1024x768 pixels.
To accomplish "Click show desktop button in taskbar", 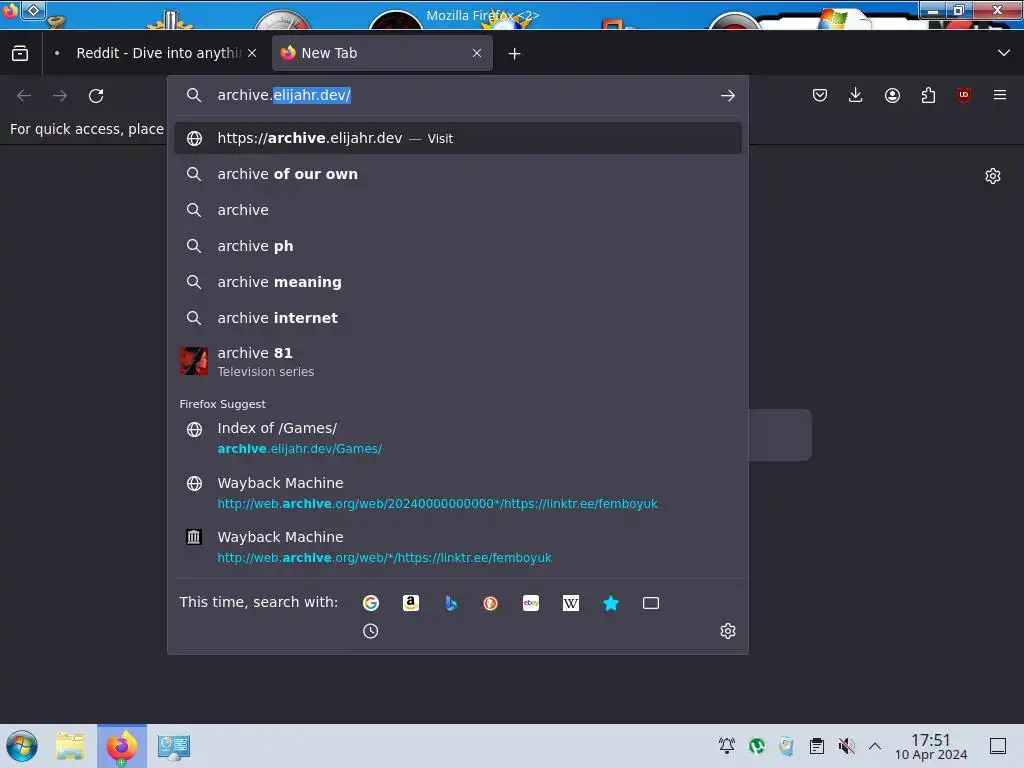I will click(998, 746).
